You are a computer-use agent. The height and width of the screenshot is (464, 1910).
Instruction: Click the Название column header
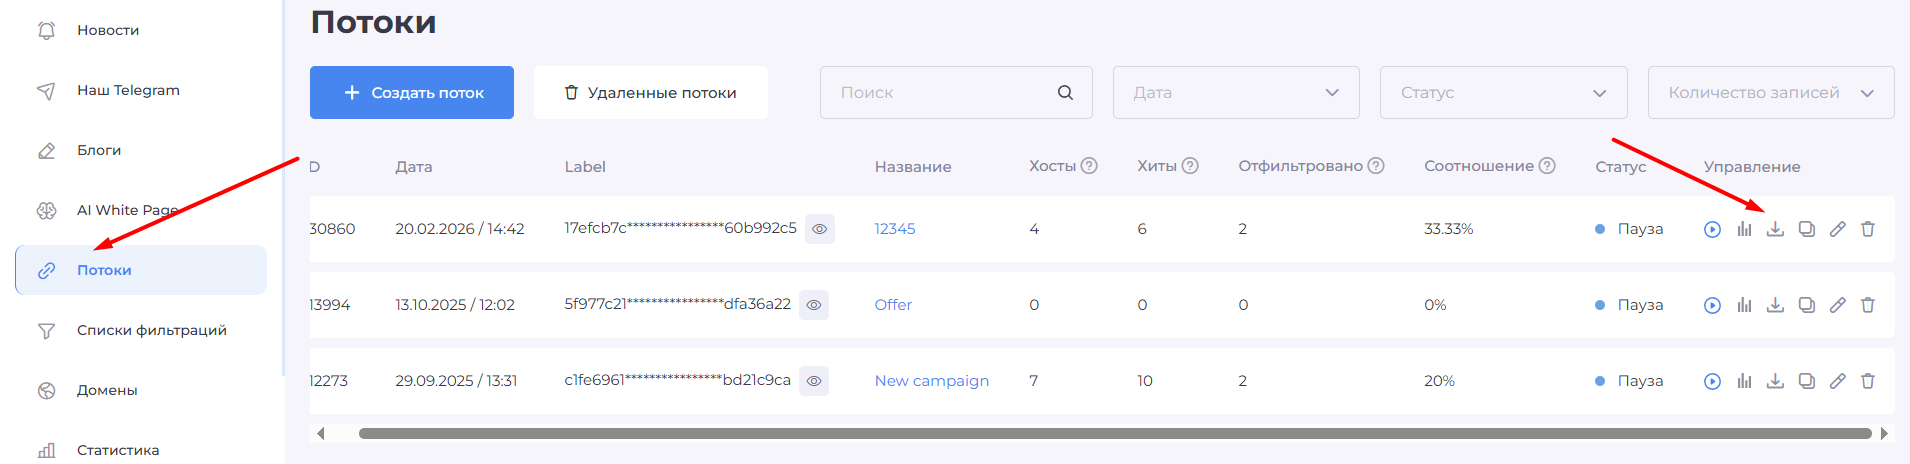pos(913,167)
